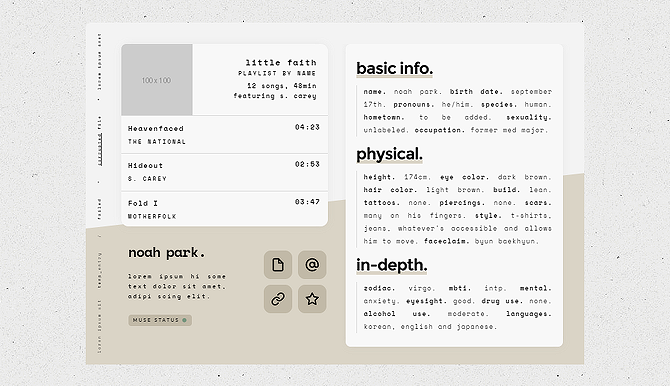Click the 'in-depth.' section heading
This screenshot has width=670, height=386.
391,265
